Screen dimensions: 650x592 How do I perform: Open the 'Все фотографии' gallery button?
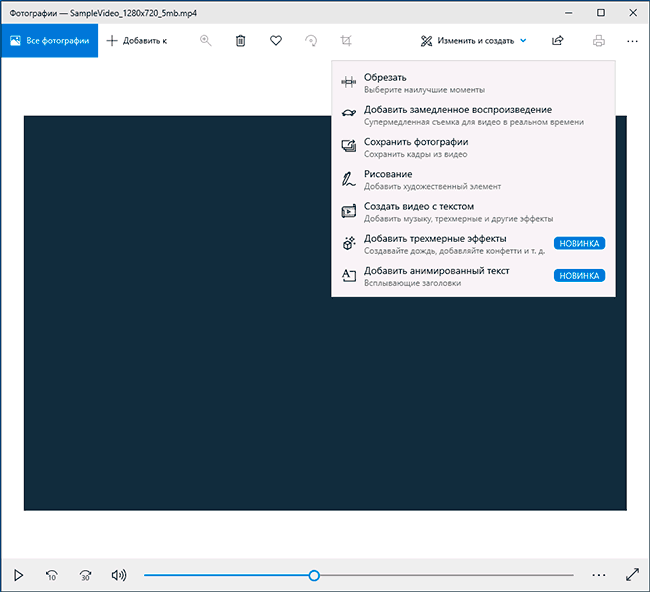pyautogui.click(x=49, y=41)
